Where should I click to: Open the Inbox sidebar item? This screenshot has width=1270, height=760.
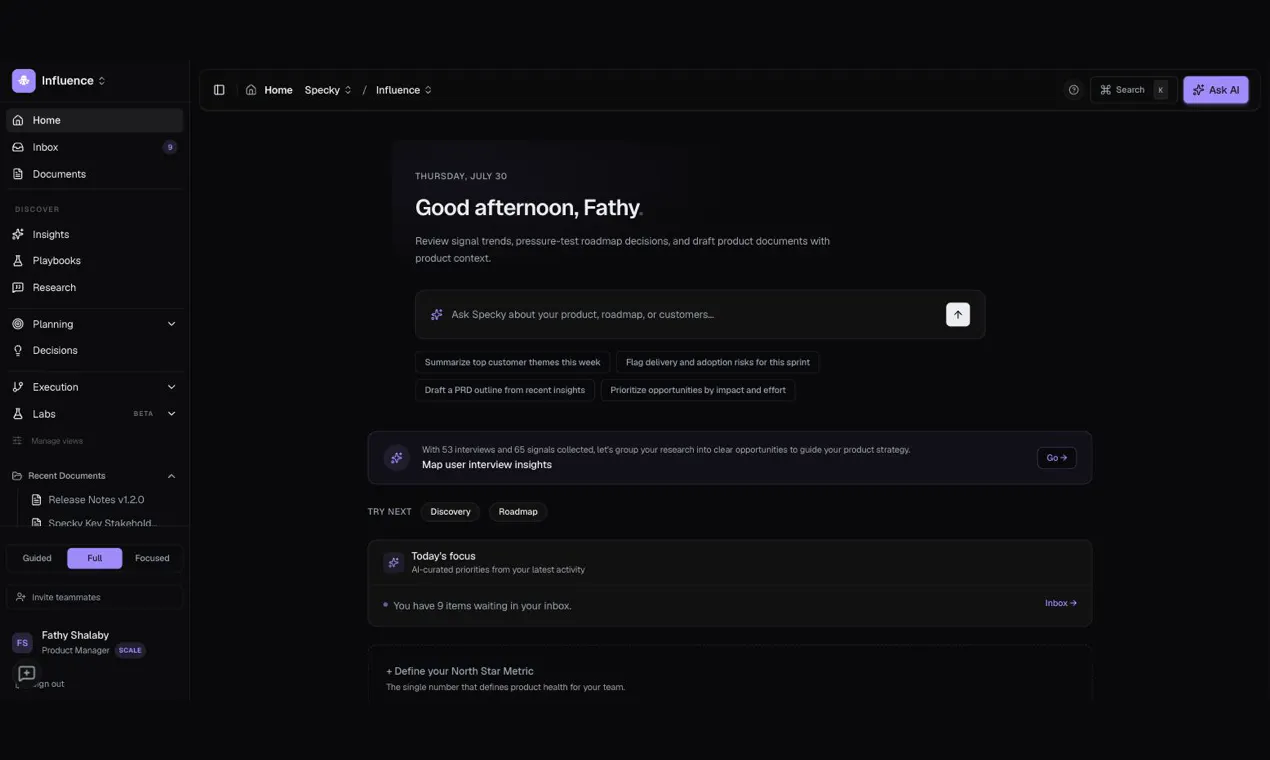tap(95, 147)
